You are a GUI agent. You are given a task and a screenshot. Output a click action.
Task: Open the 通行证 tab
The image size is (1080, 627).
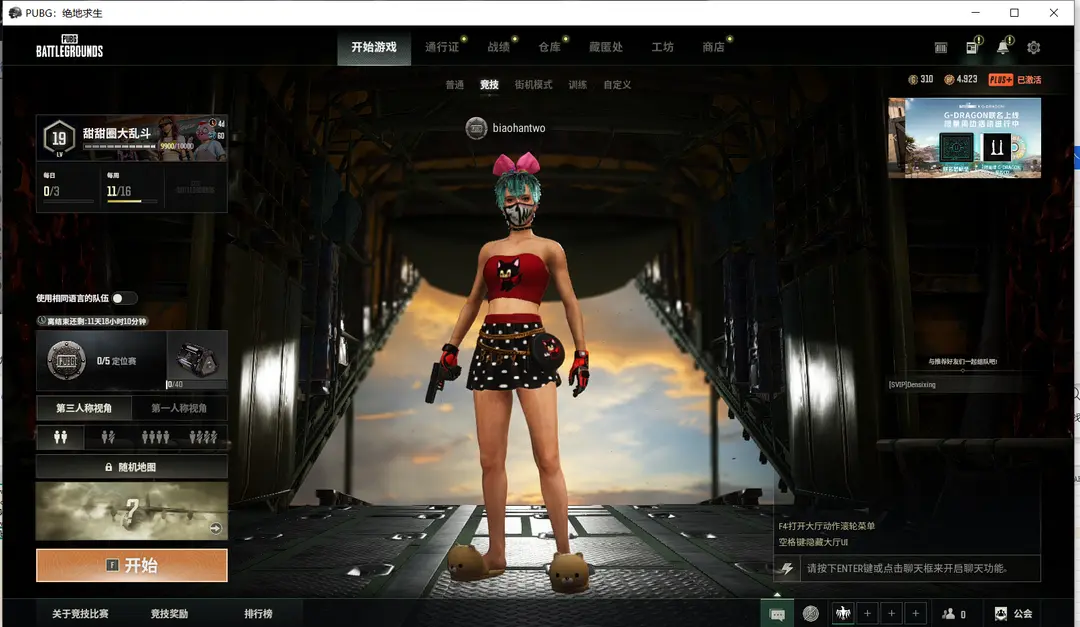coord(442,47)
